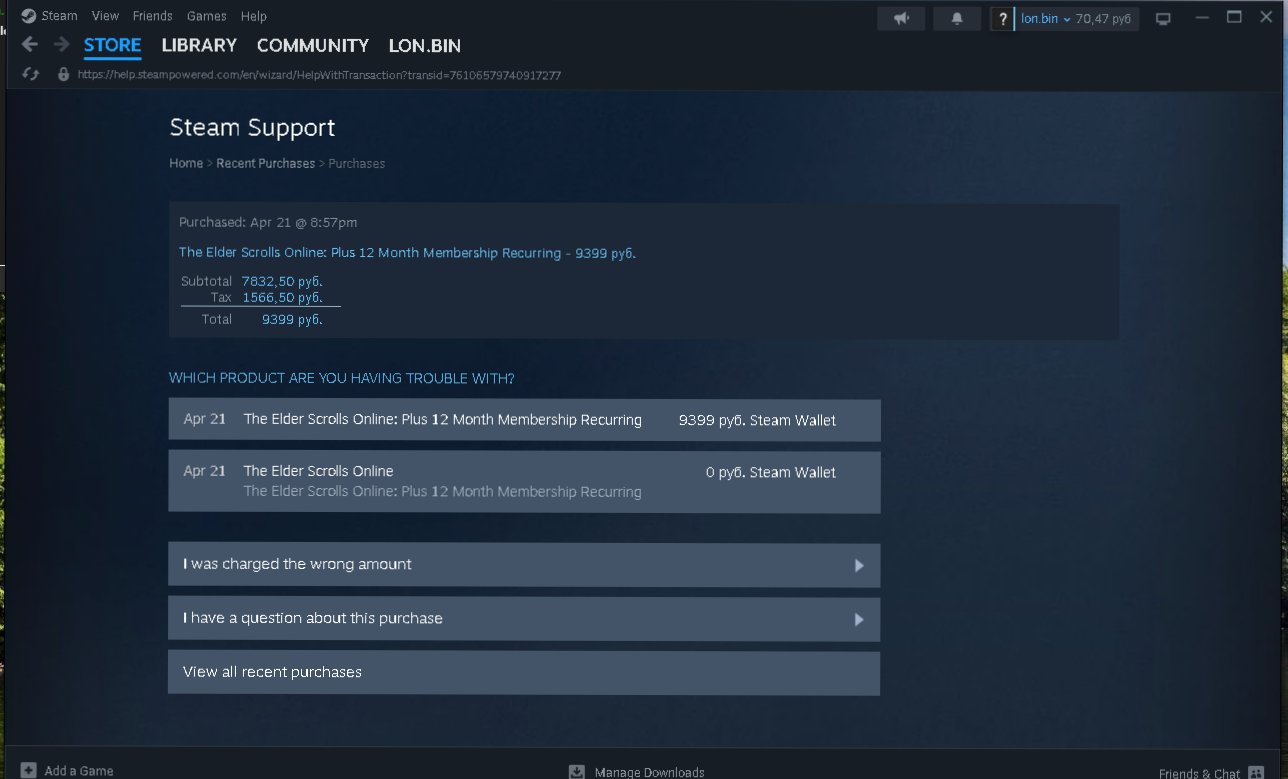Click the Recent Purchases breadcrumb link
1288x779 pixels.
click(265, 163)
